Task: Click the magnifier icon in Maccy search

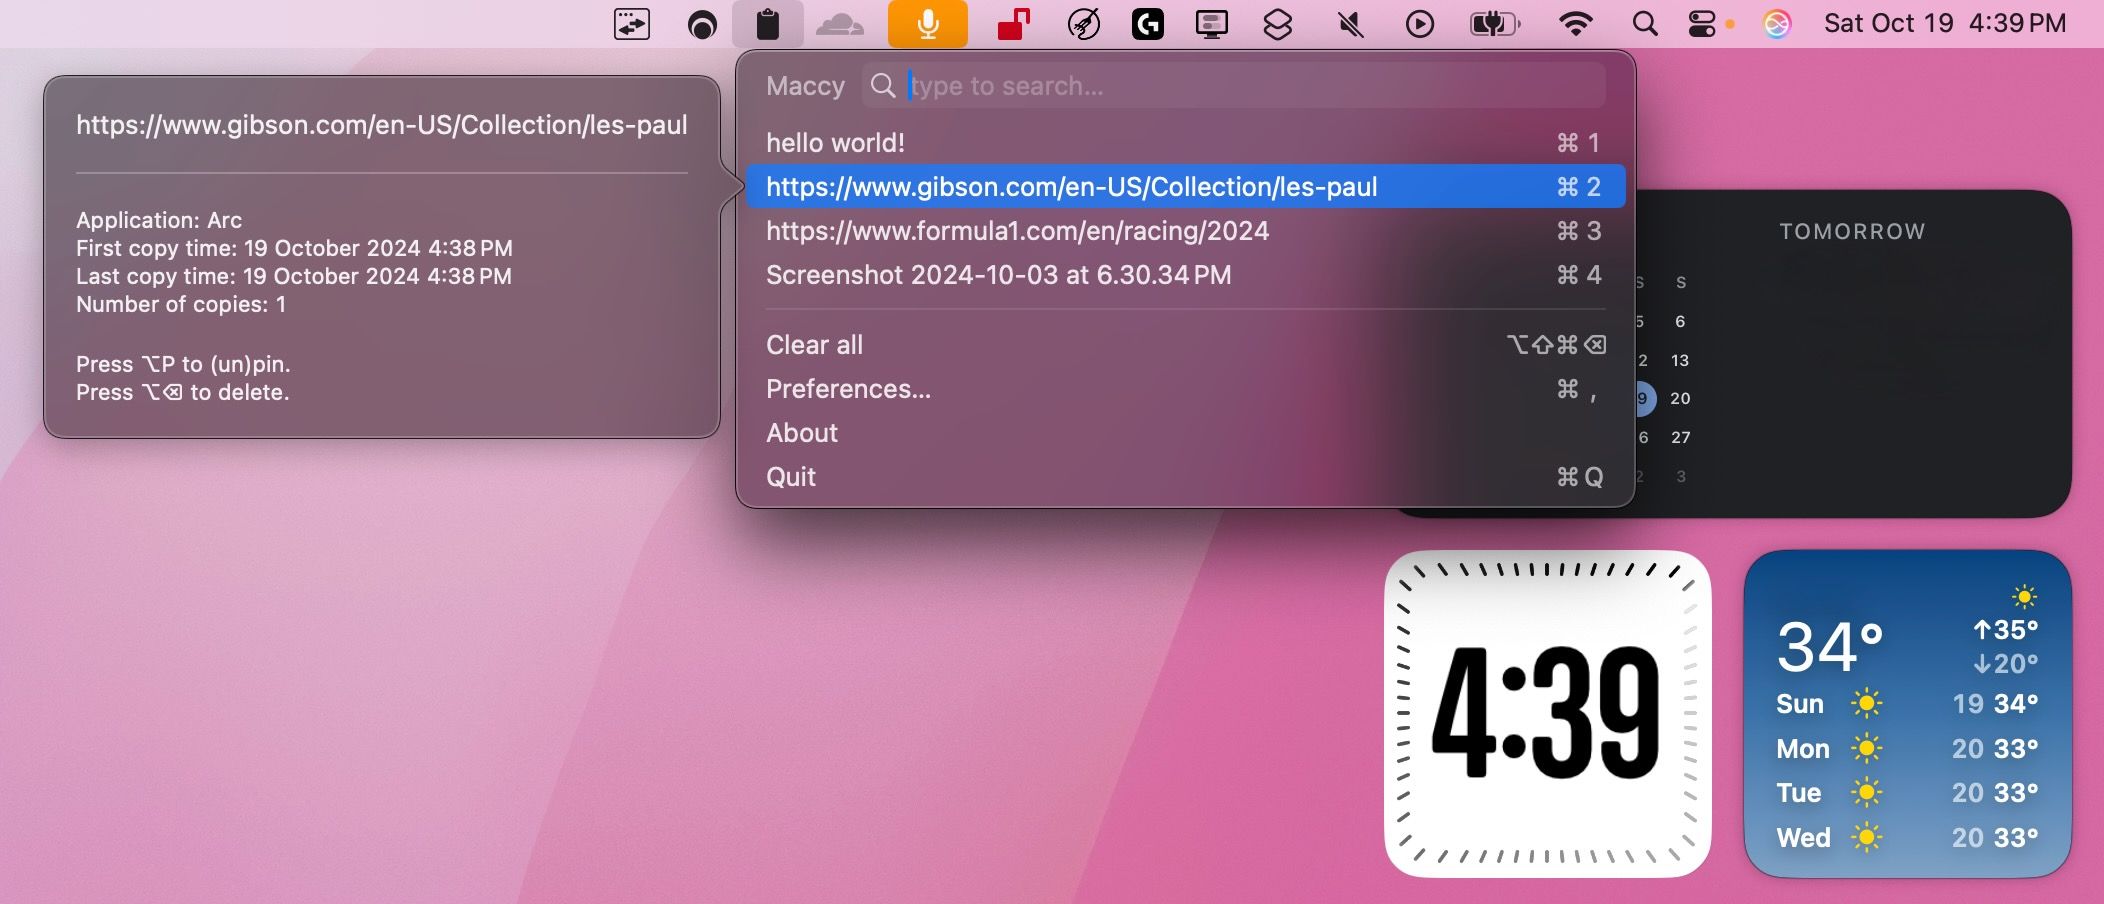Action: (x=883, y=86)
